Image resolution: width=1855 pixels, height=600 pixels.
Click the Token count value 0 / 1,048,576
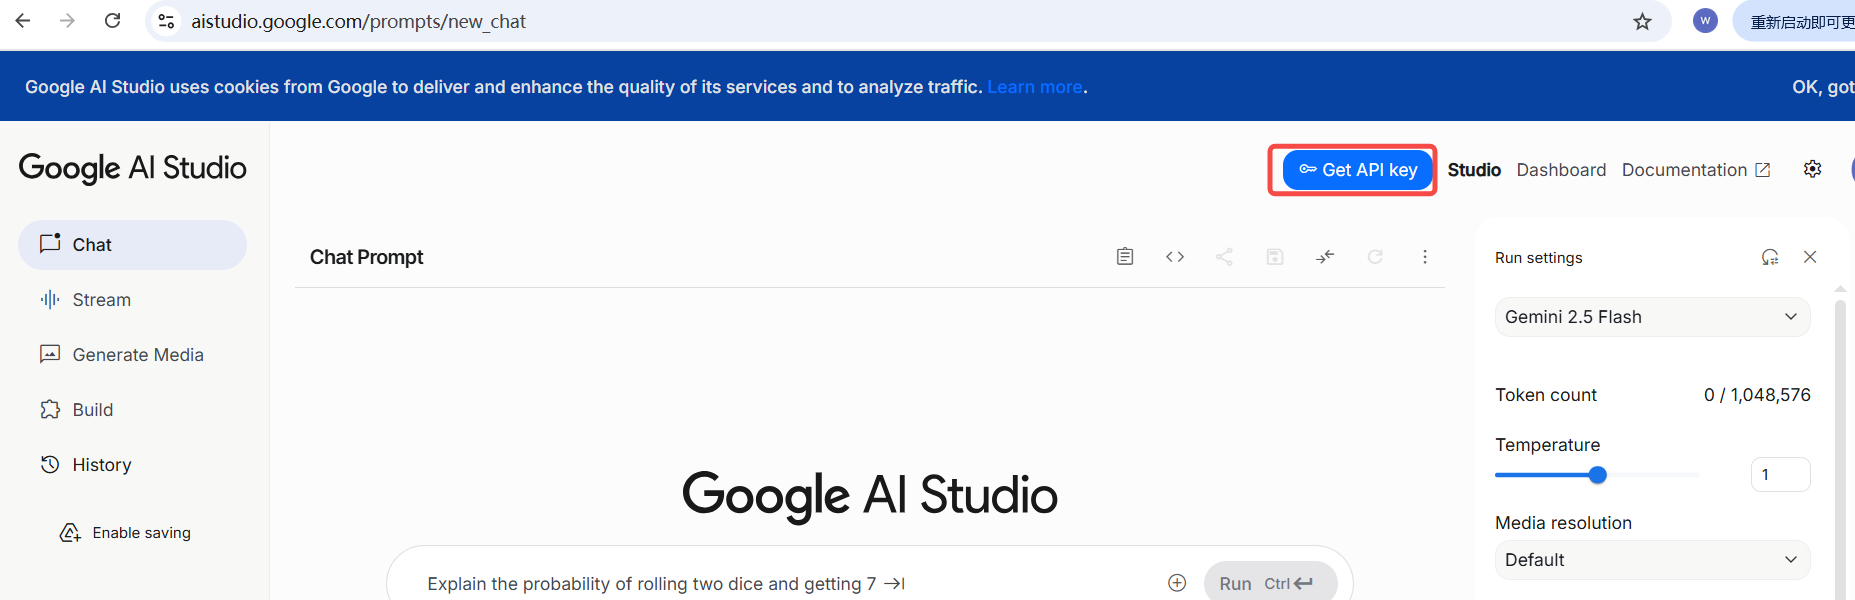1757,395
